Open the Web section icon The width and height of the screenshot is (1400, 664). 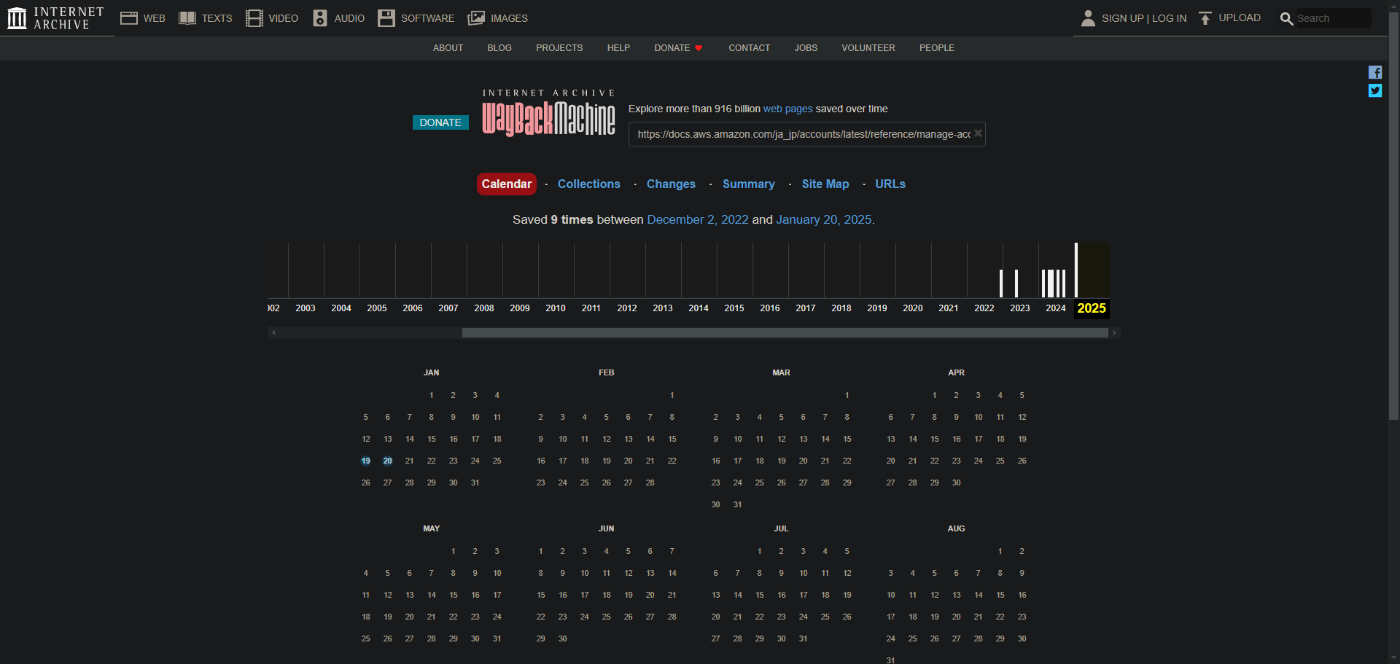tap(128, 18)
